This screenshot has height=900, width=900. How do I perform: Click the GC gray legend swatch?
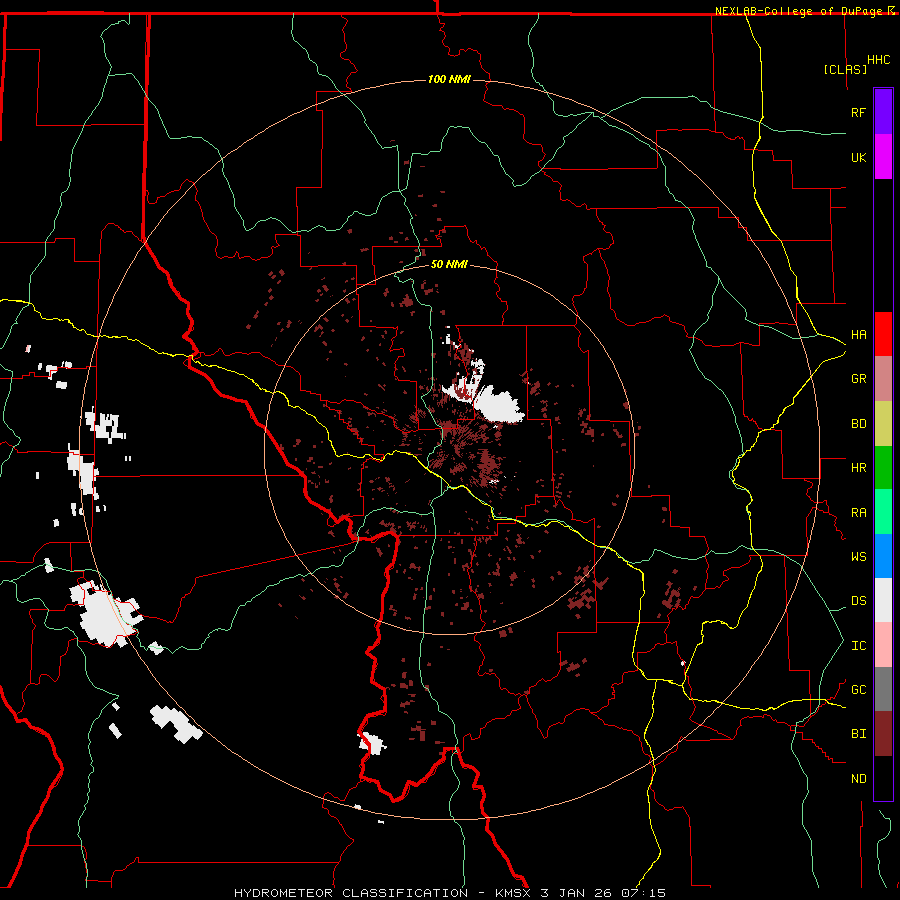[x=883, y=689]
